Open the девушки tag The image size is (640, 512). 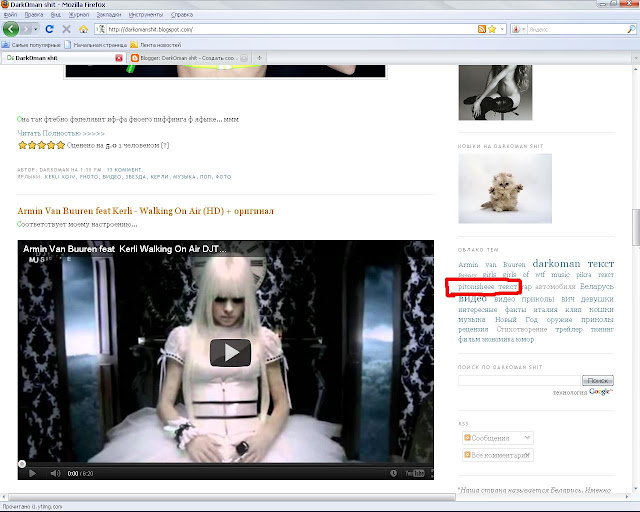[597, 299]
